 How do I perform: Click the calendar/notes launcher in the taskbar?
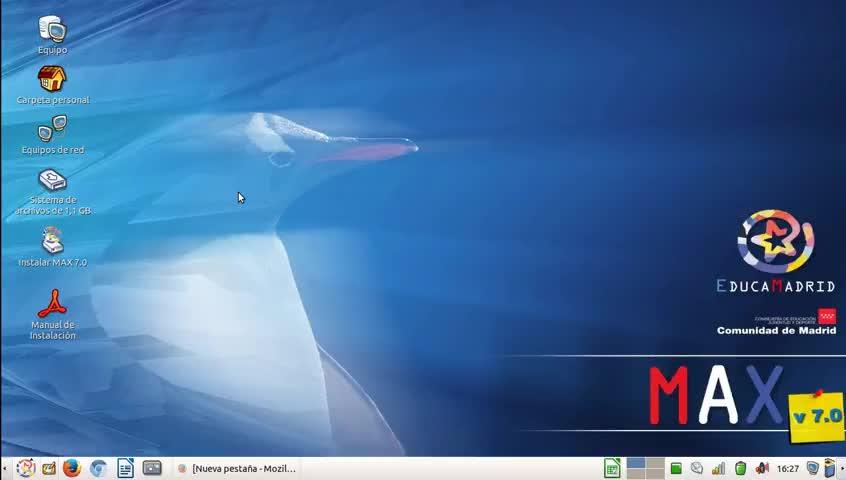coord(49,468)
